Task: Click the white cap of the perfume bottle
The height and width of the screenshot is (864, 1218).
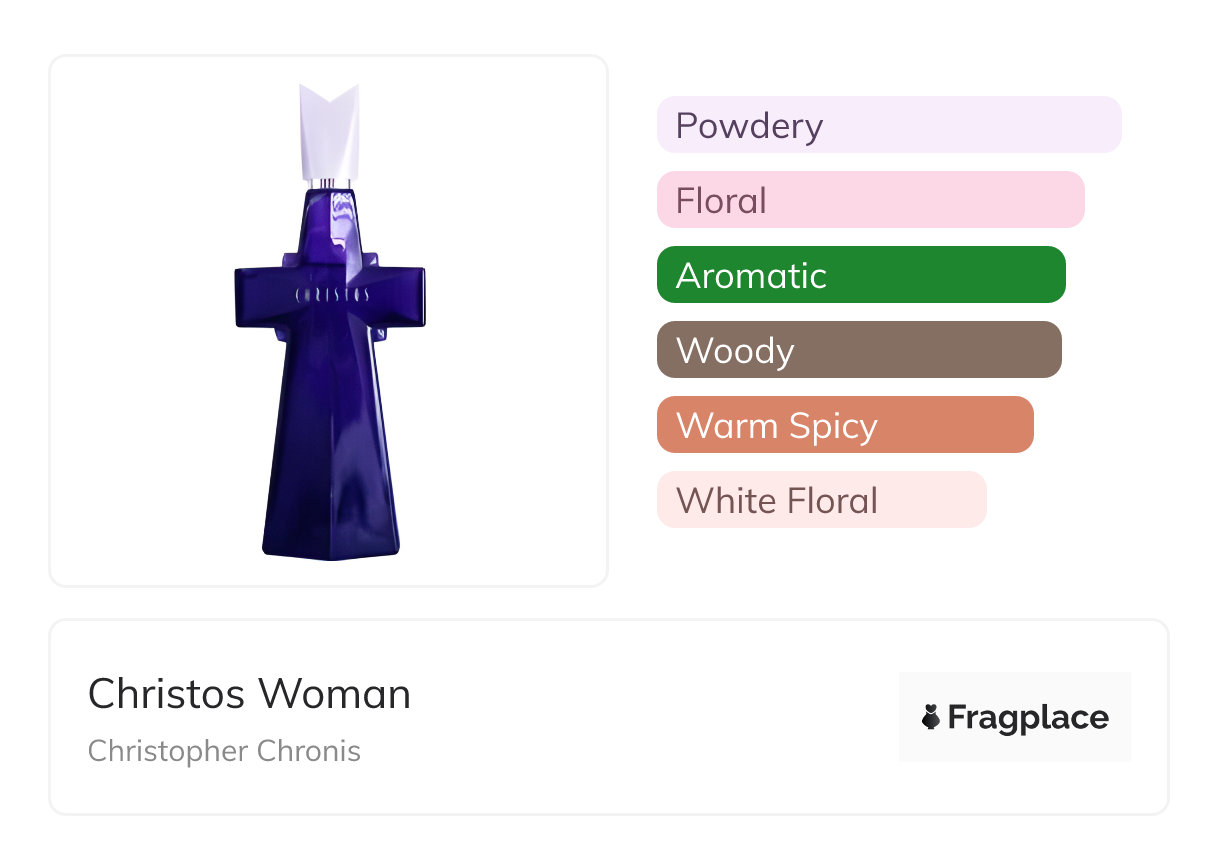Action: (x=329, y=130)
